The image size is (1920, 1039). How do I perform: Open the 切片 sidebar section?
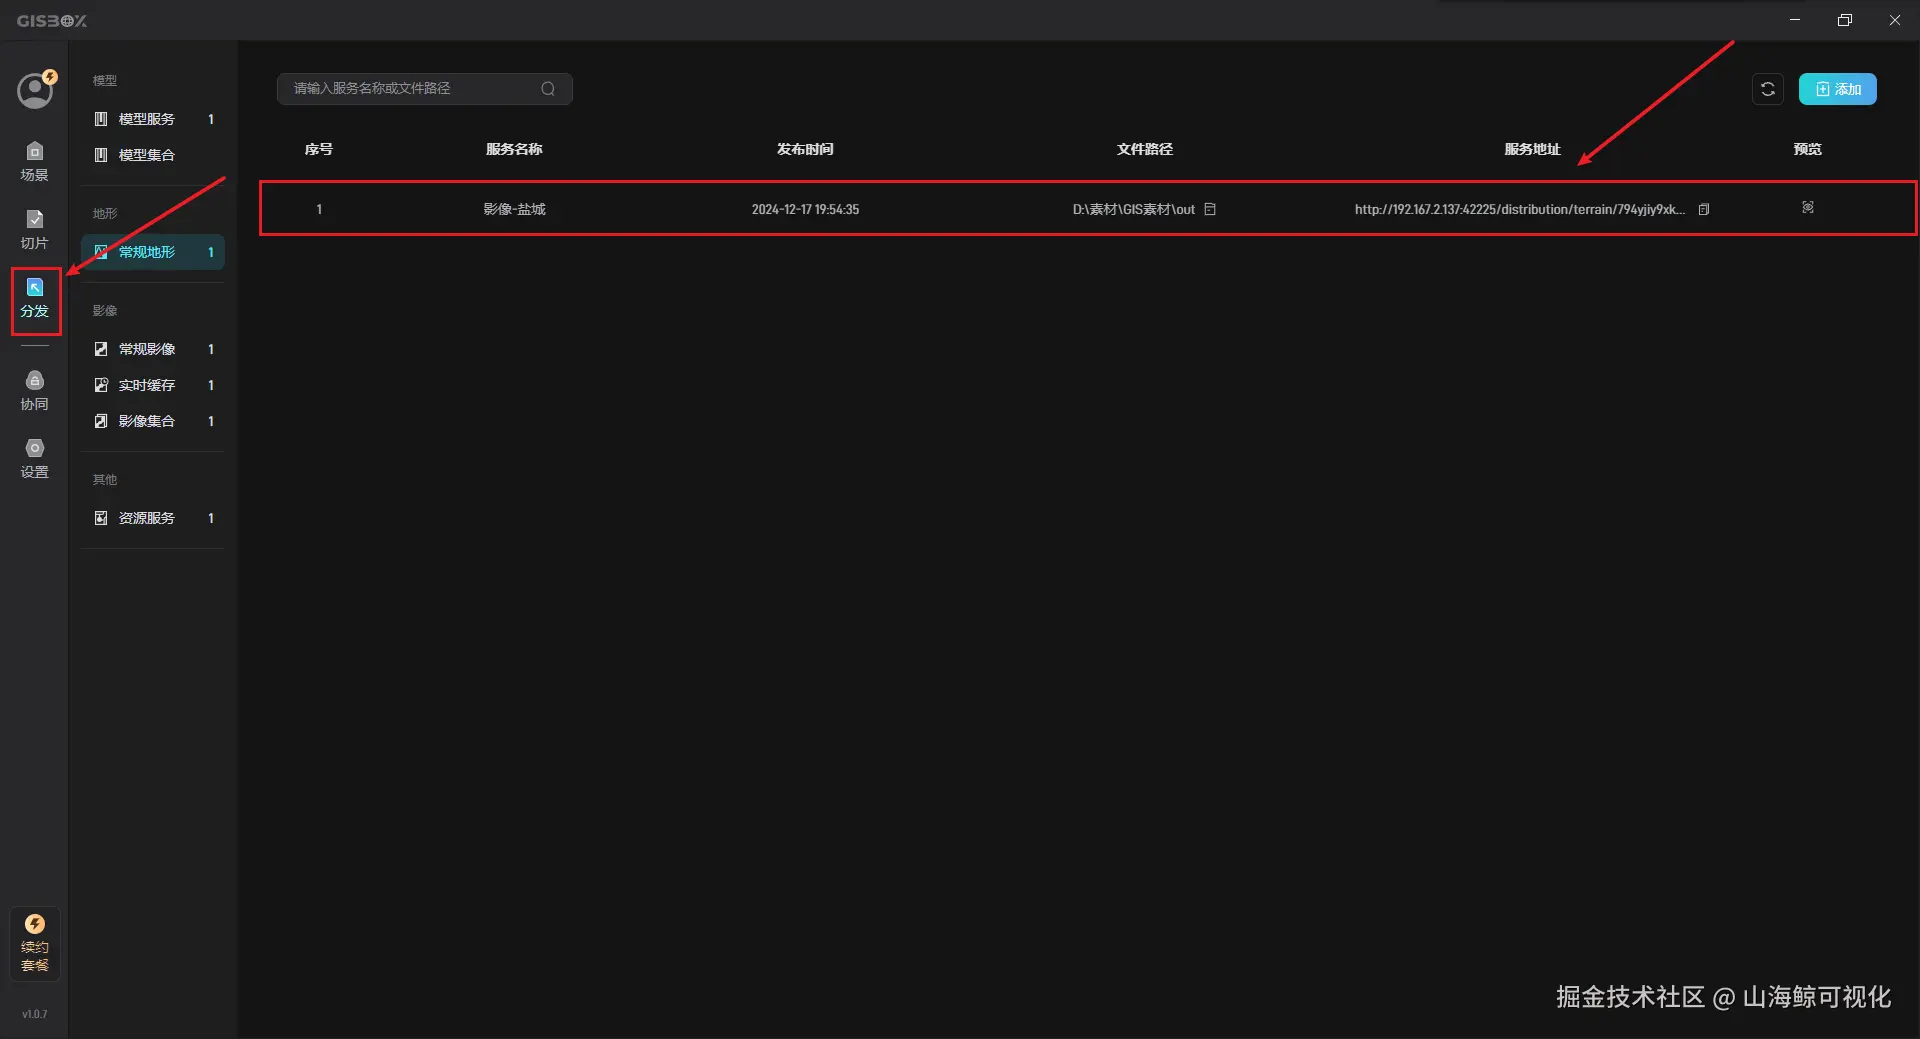[x=34, y=230]
